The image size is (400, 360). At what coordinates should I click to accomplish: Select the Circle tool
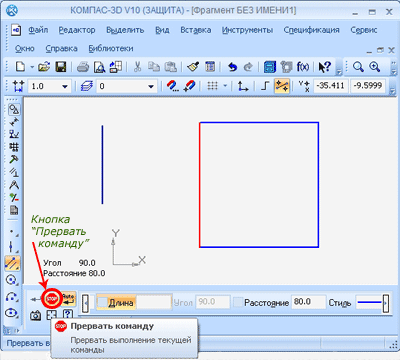pos(12,280)
